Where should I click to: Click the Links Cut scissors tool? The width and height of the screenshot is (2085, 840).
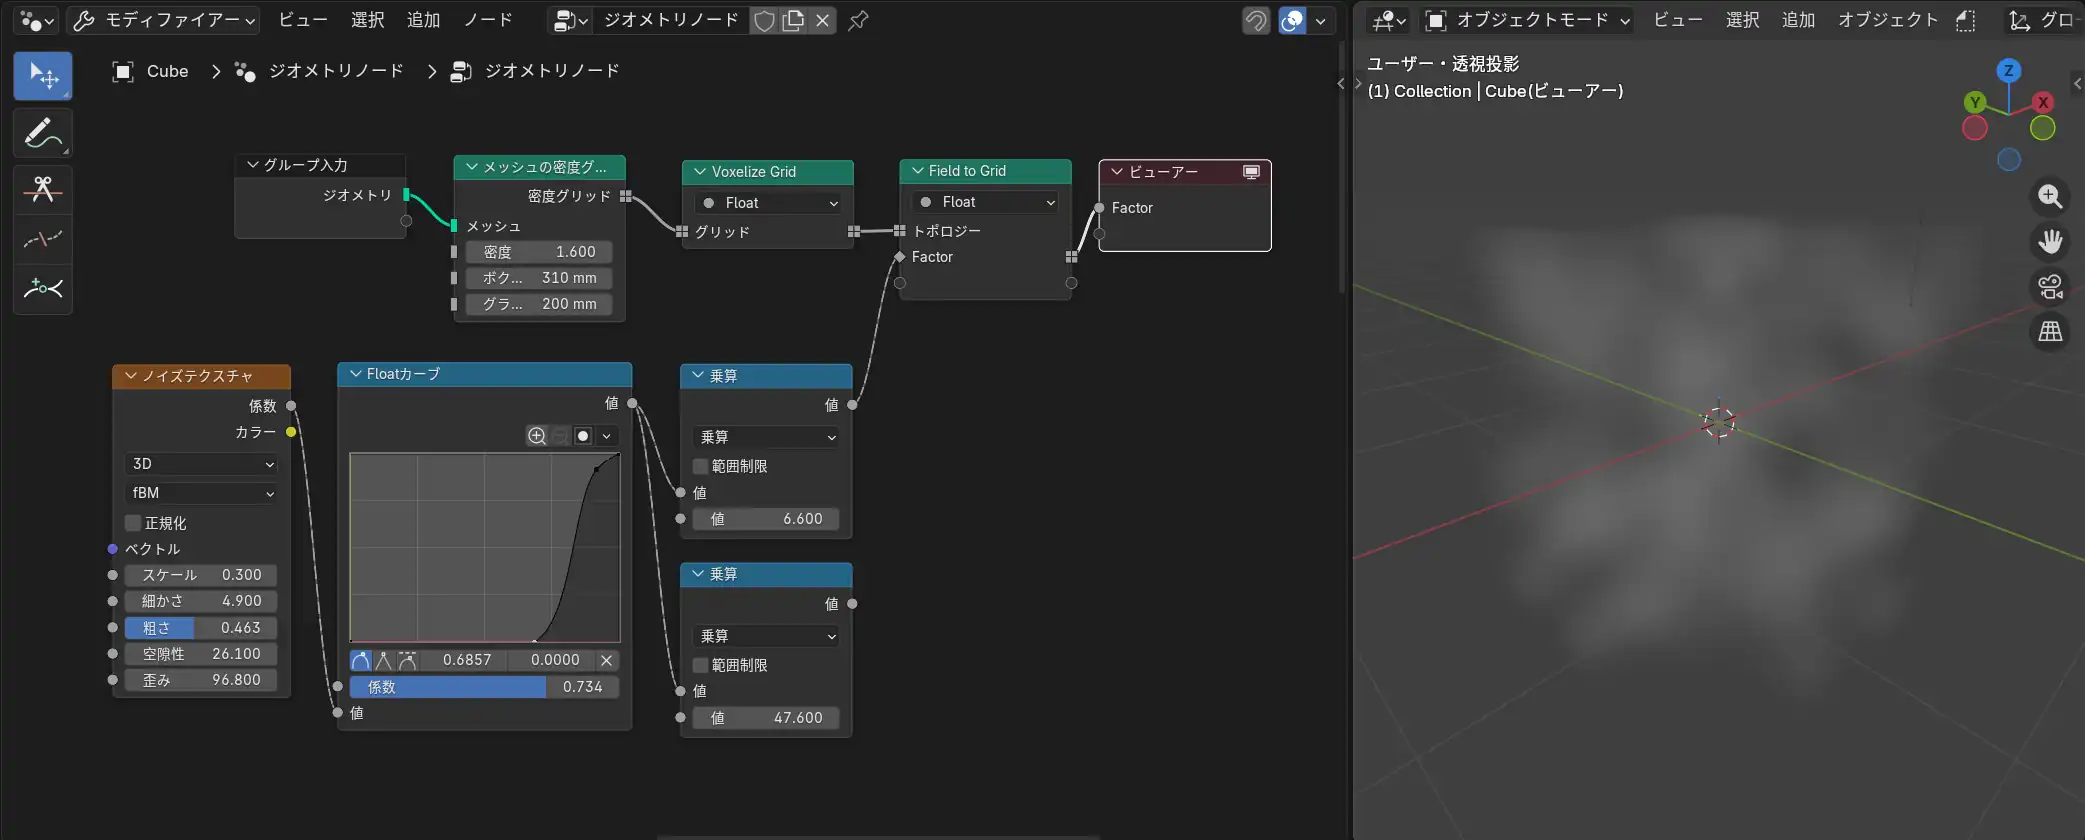tap(42, 190)
